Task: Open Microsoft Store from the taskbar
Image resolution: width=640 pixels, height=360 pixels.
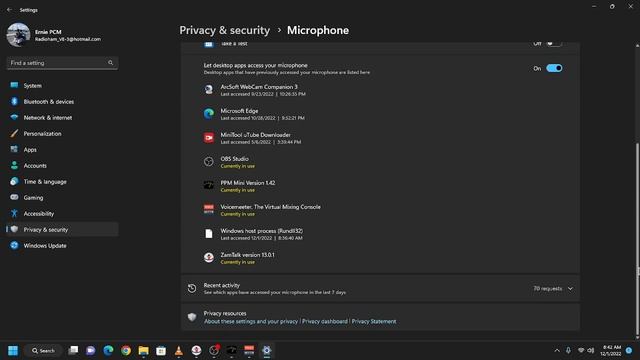Action: click(161, 350)
